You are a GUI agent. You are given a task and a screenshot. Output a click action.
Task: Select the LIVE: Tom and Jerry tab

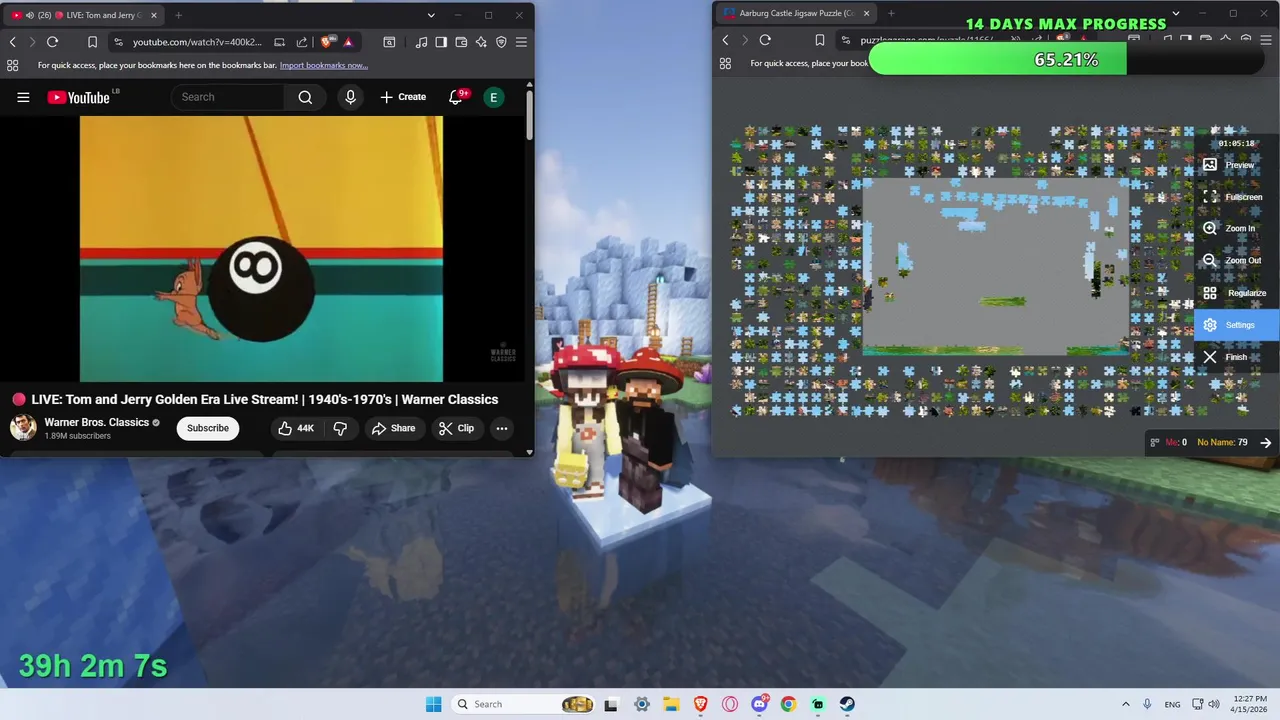click(85, 15)
